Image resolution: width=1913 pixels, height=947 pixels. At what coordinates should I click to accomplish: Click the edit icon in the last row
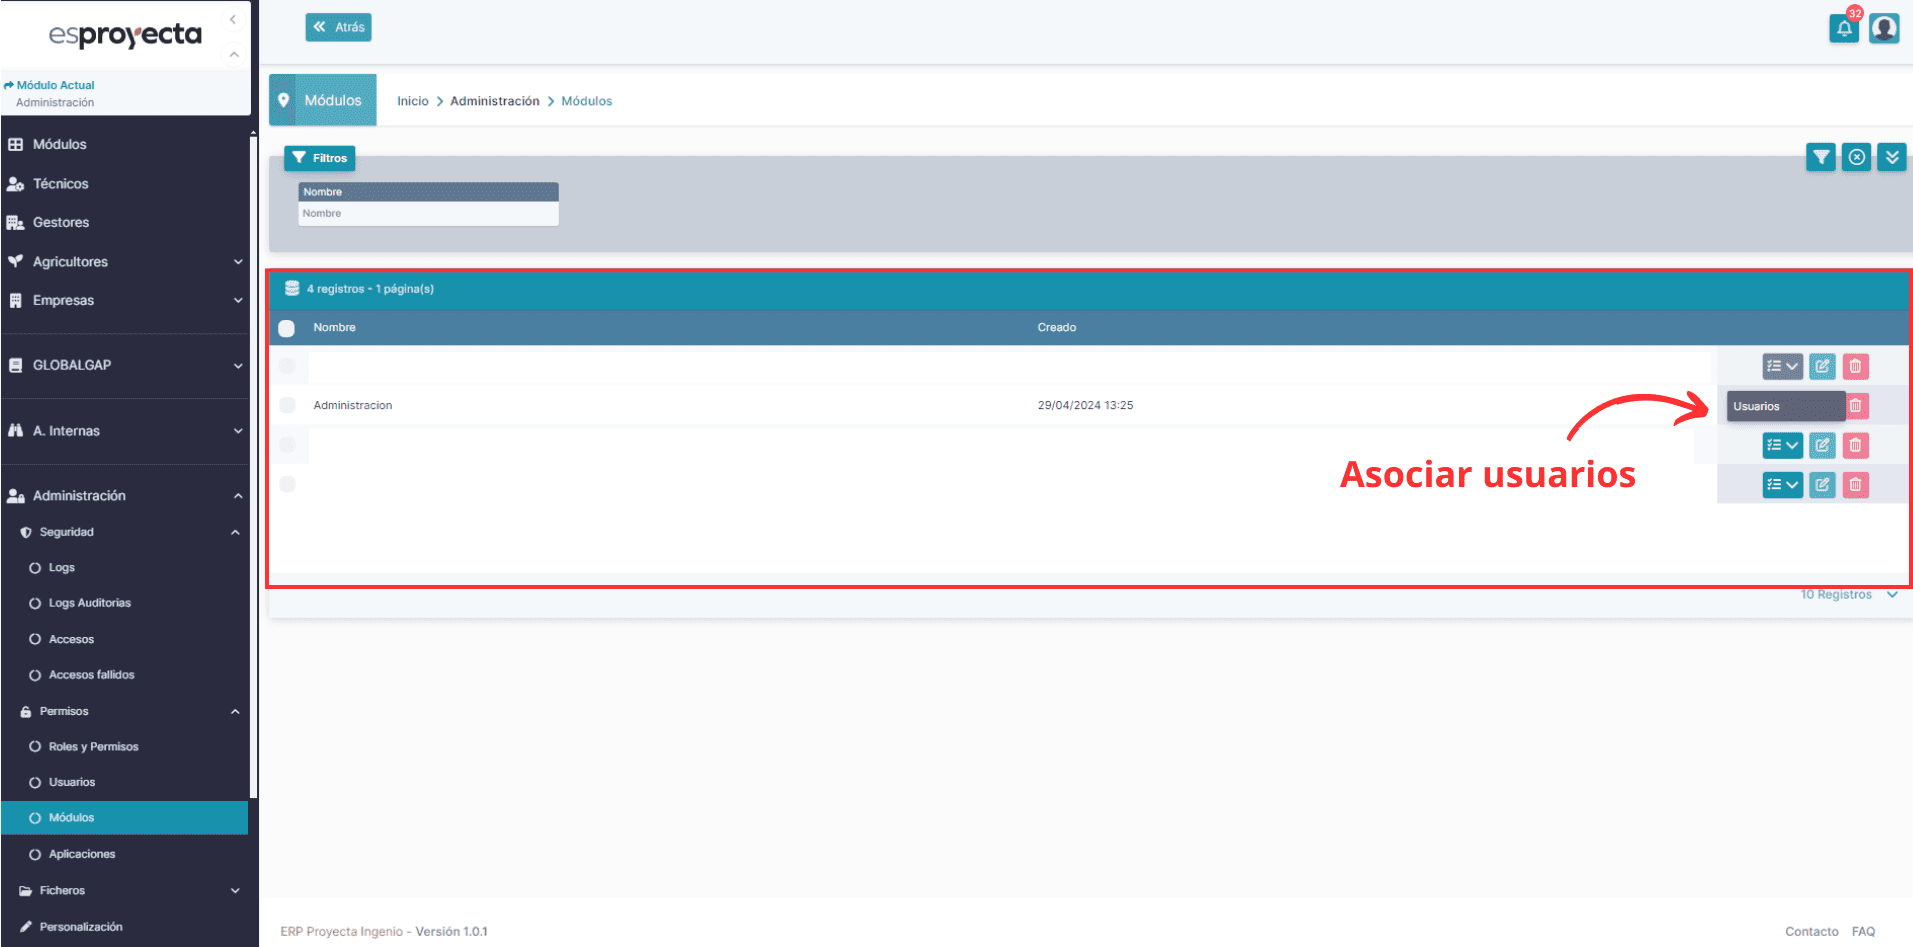(x=1822, y=485)
